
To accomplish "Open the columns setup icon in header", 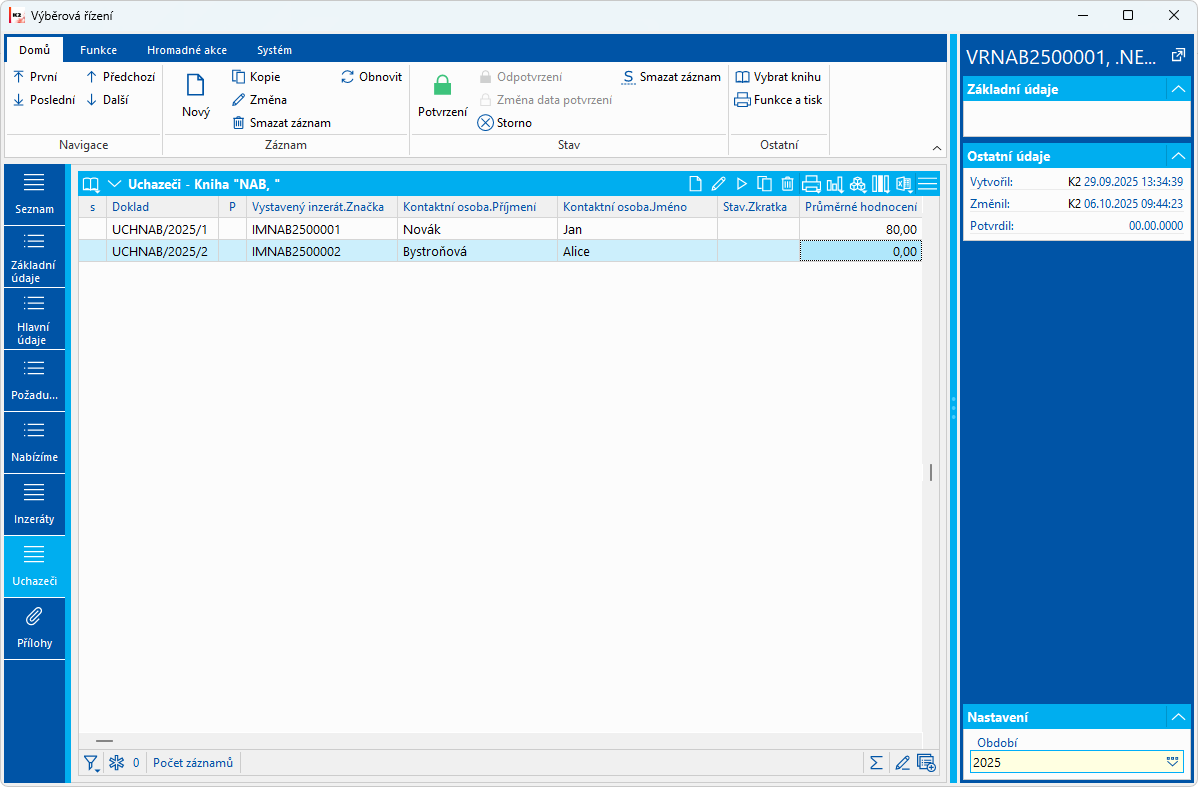I will [880, 183].
